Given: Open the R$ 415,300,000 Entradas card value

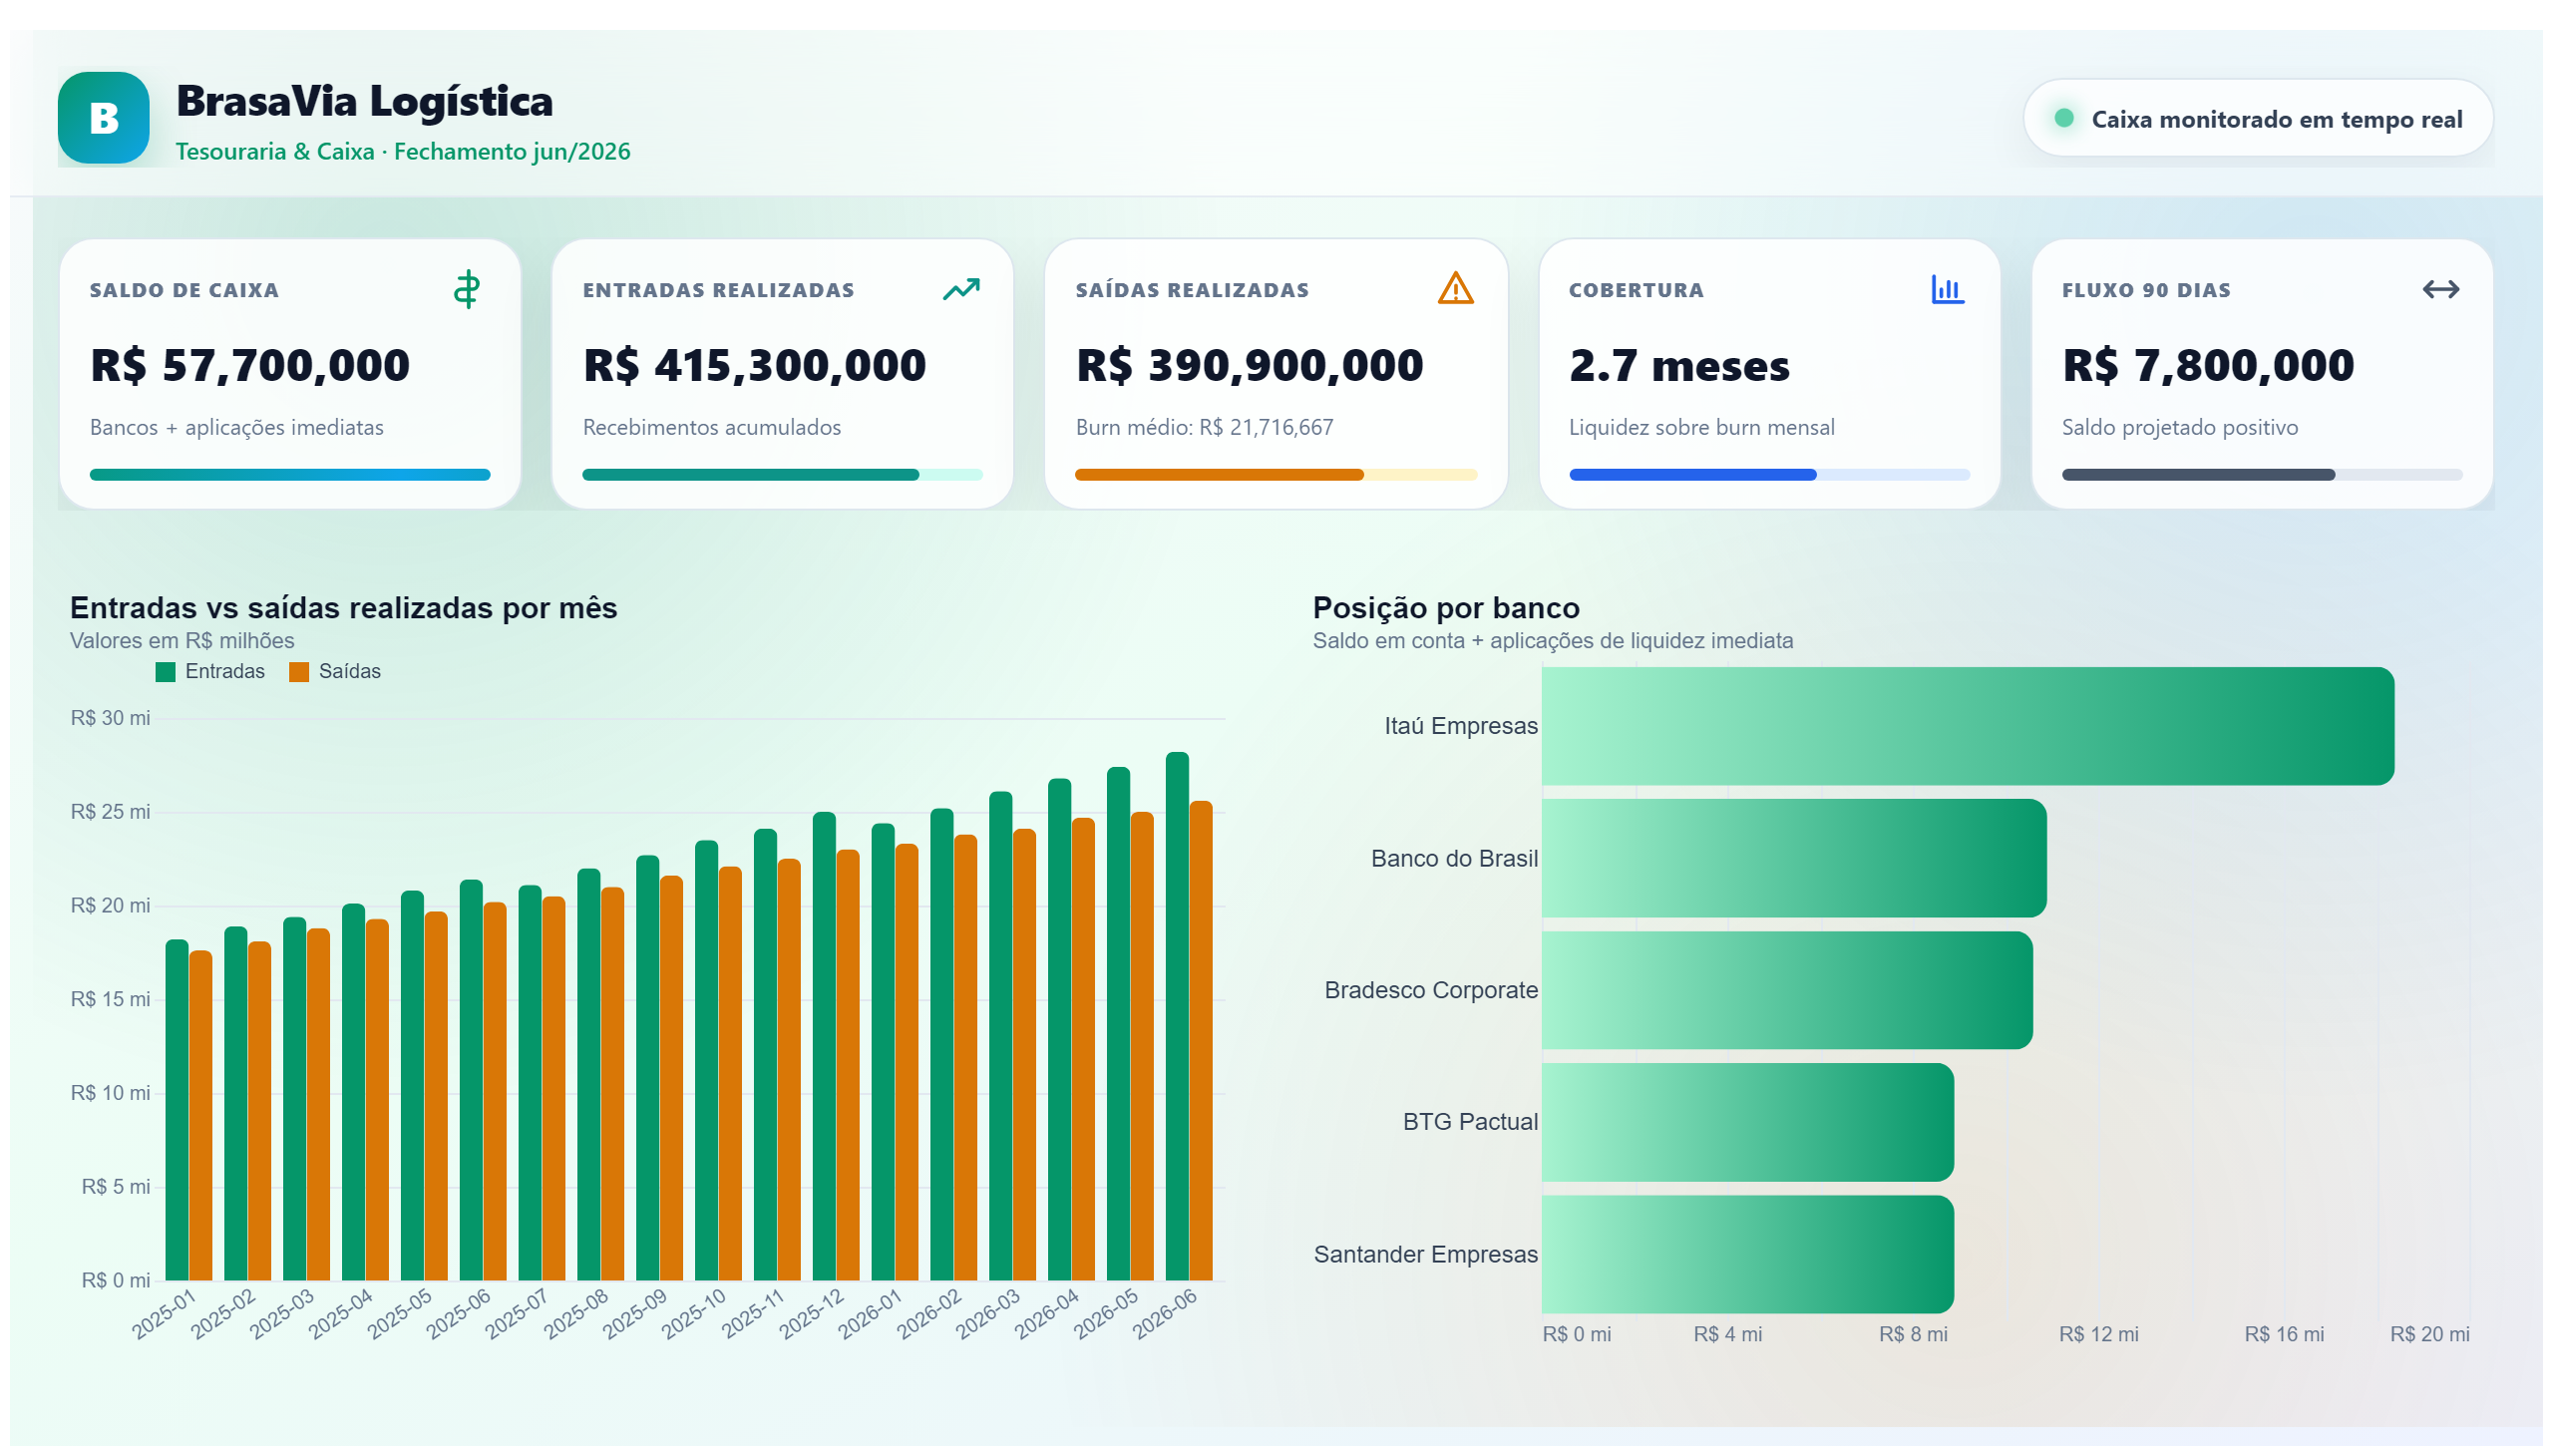Looking at the screenshot, I should point(755,365).
